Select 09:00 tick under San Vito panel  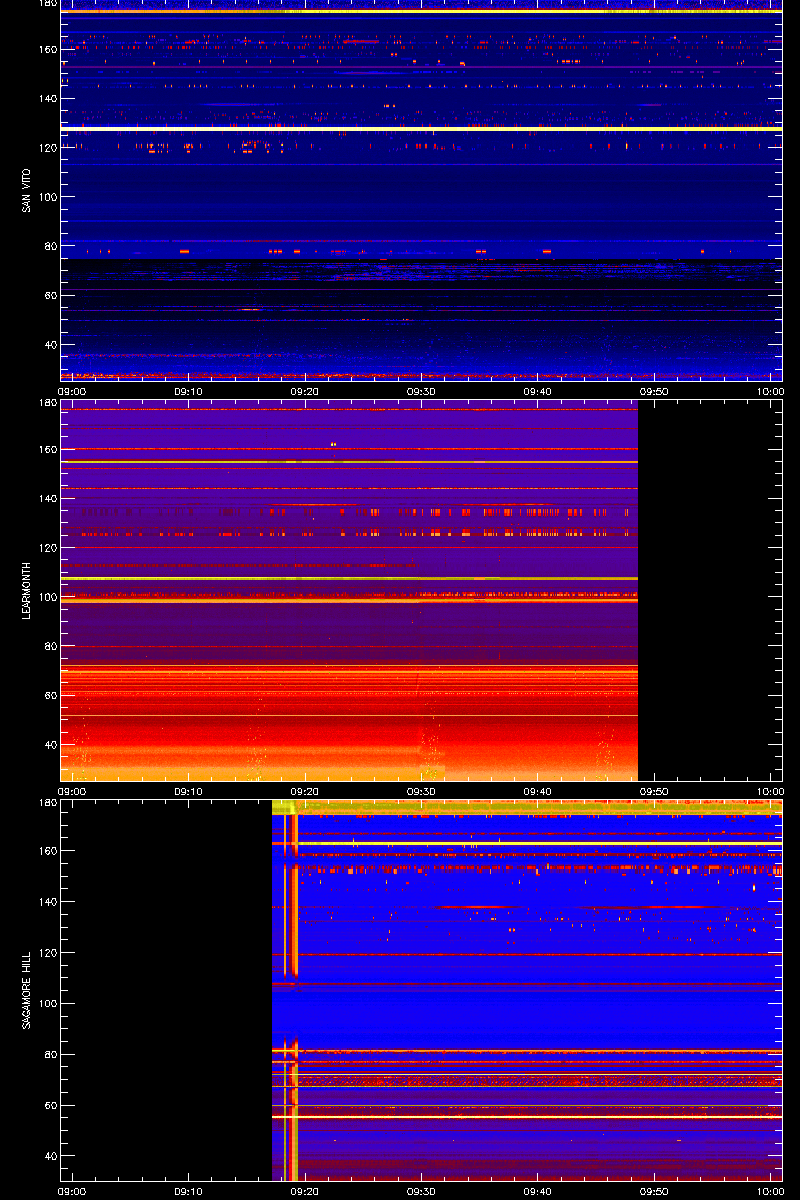tap(71, 391)
